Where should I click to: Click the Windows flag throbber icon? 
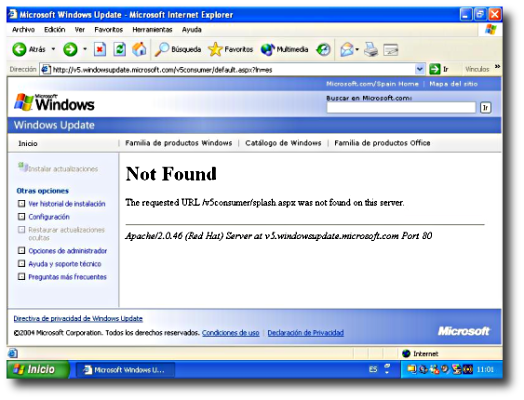pos(491,29)
